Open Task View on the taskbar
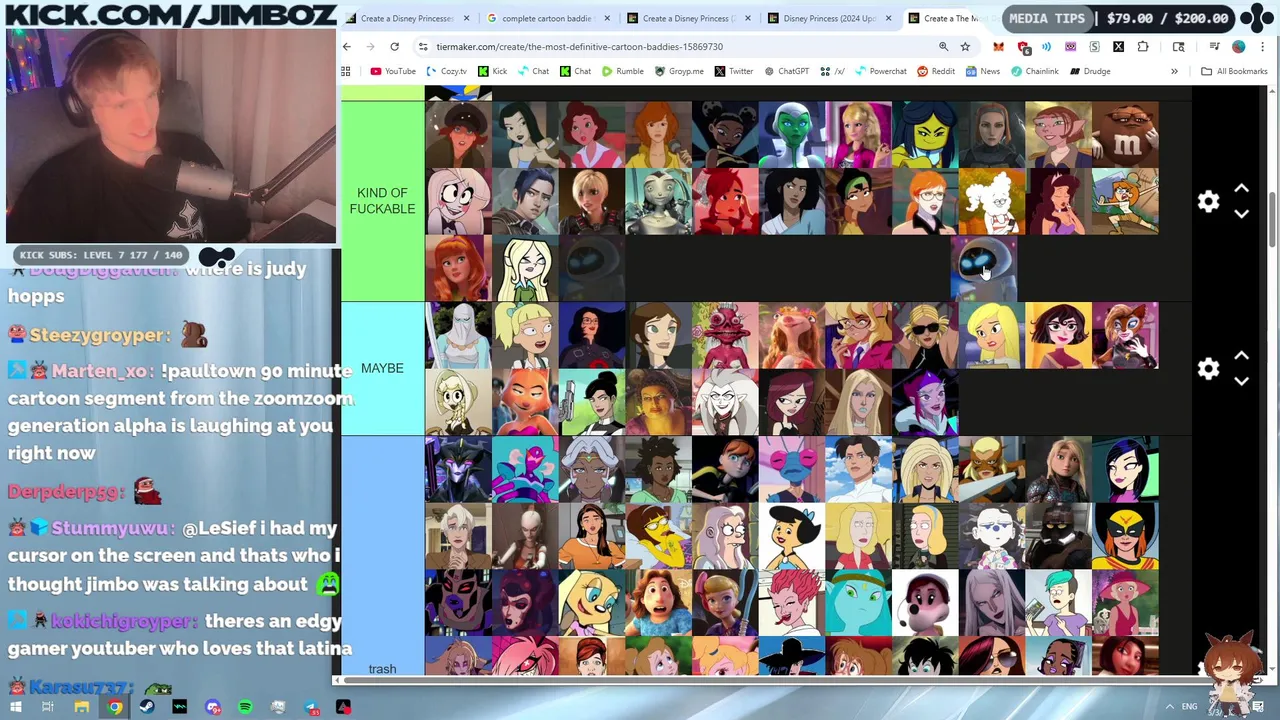The width and height of the screenshot is (1280, 720). click(x=48, y=707)
